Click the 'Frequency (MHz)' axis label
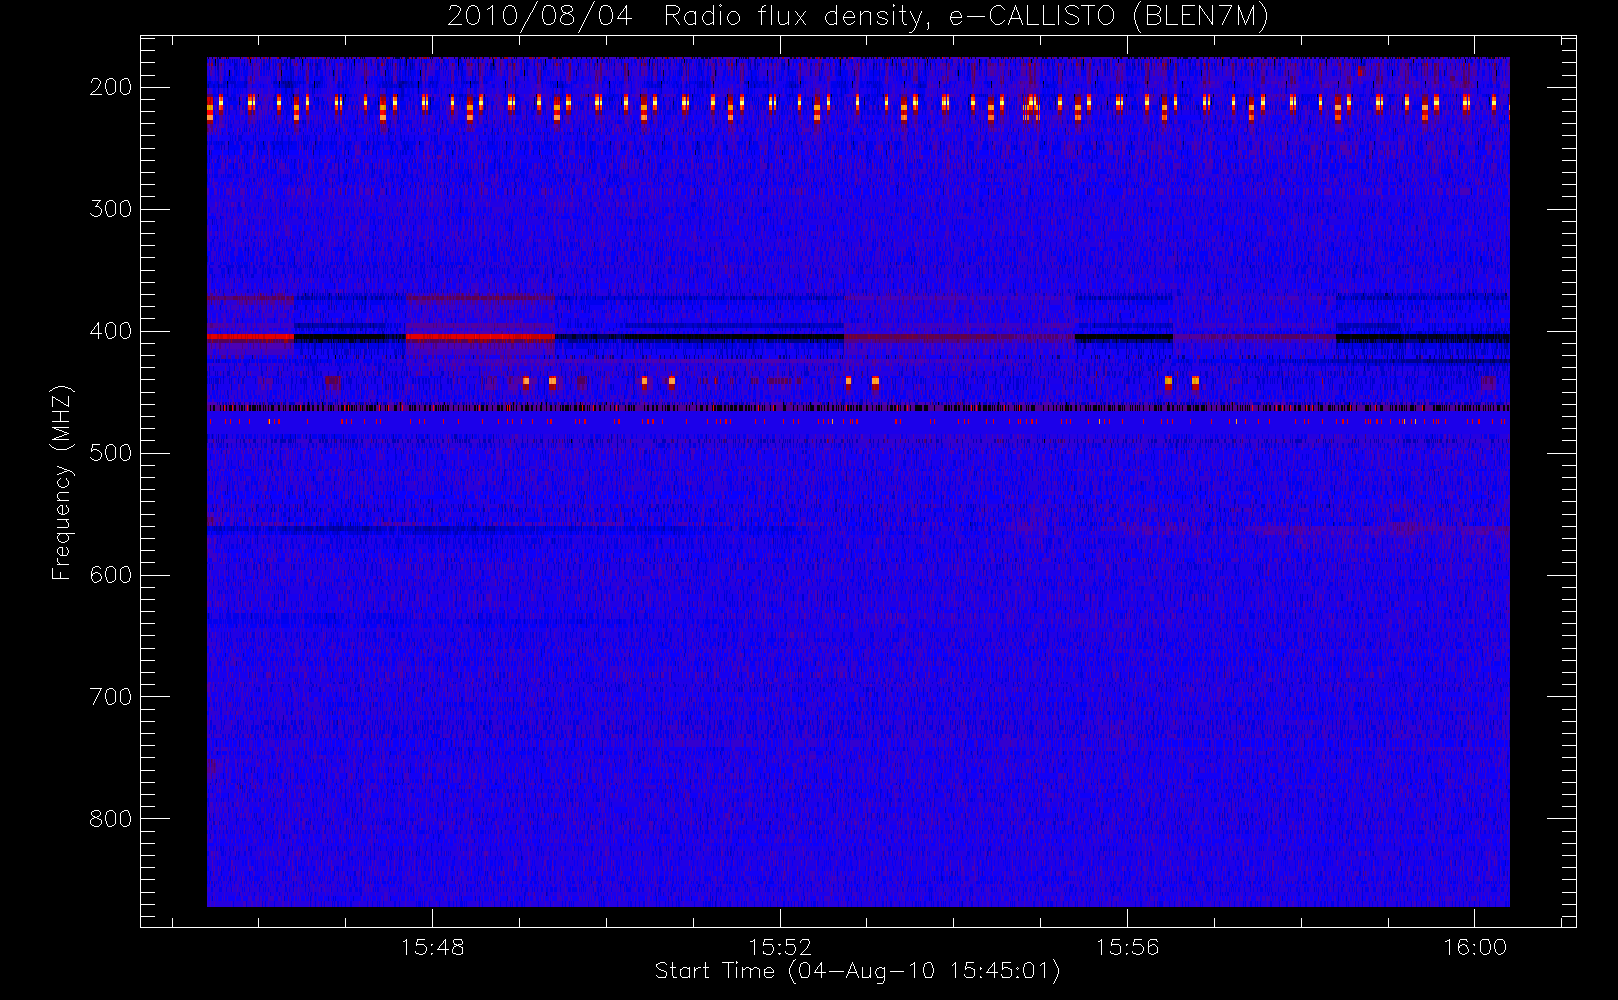Image resolution: width=1618 pixels, height=1000 pixels. (x=62, y=482)
